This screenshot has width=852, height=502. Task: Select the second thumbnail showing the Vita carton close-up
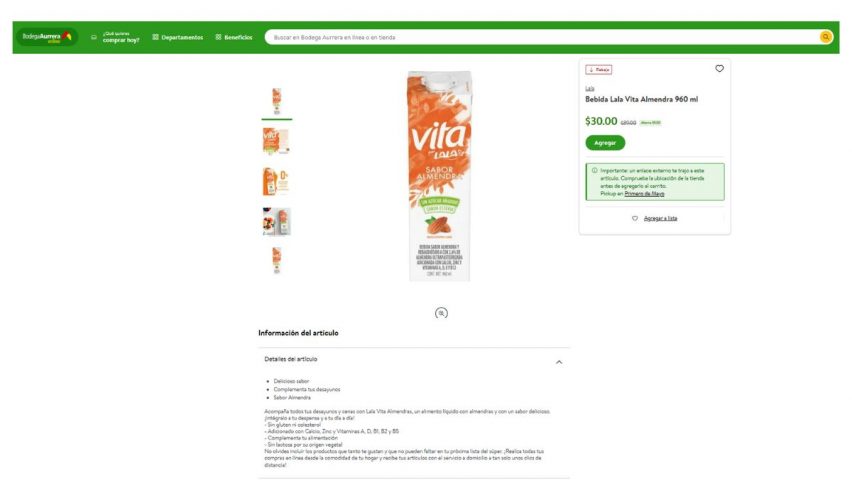277,141
